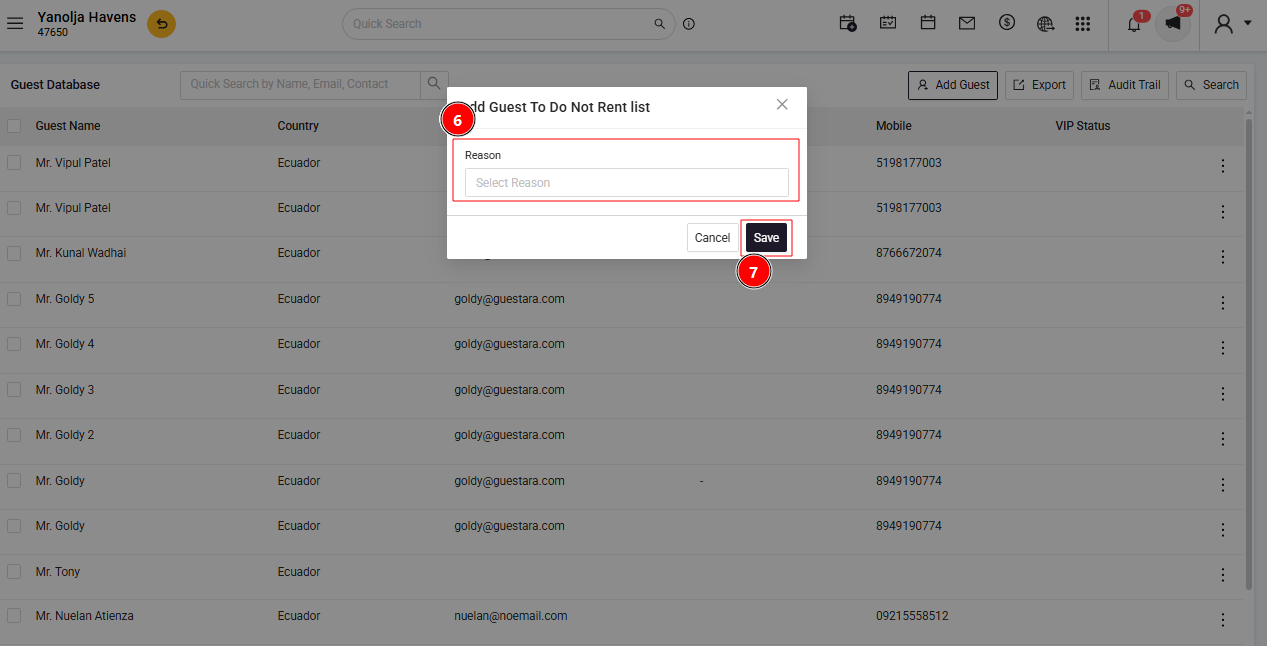Click the mobile number 8766672074
This screenshot has width=1267, height=646.
pyautogui.click(x=909, y=253)
